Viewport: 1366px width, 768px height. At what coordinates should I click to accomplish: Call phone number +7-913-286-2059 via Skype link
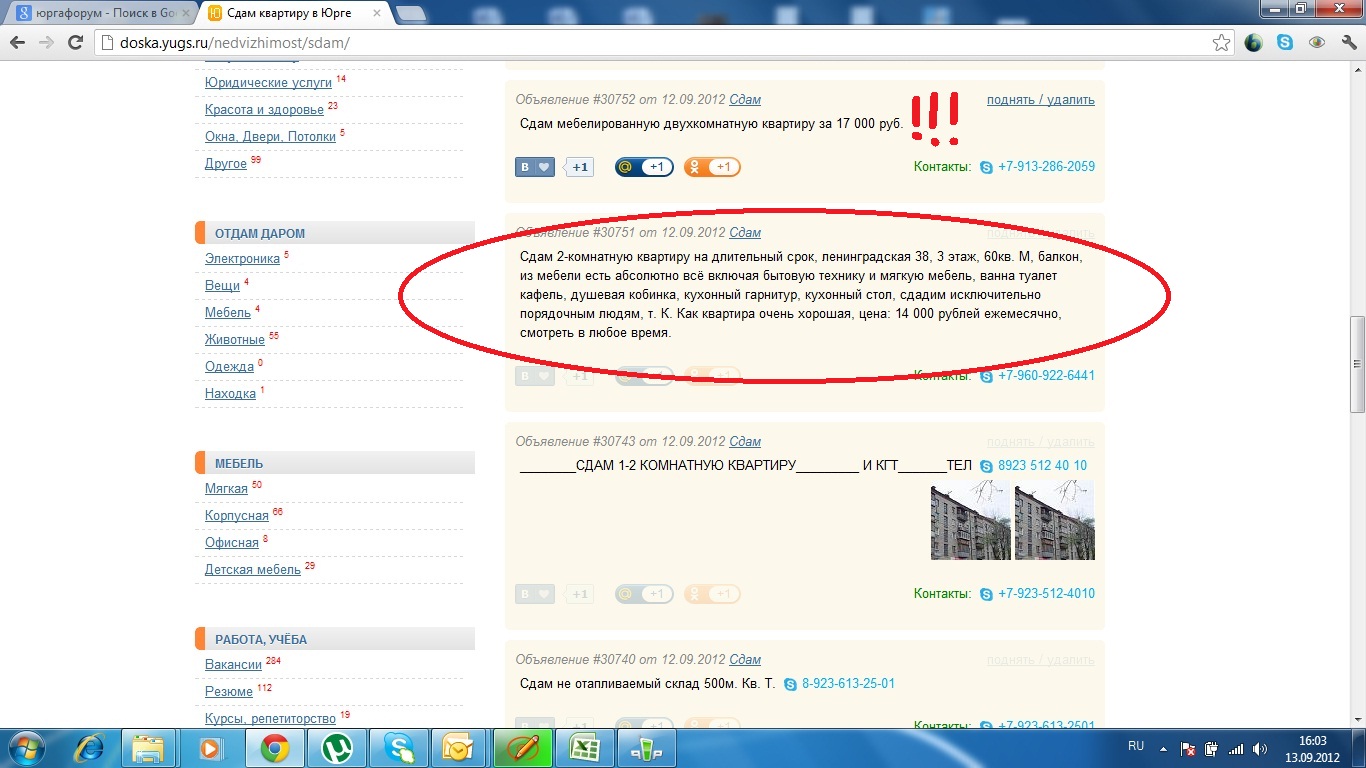point(1045,167)
